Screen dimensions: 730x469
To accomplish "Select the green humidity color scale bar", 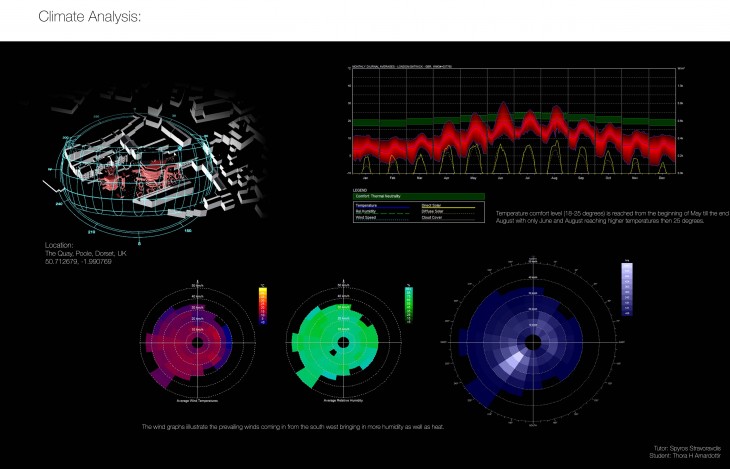I will (407, 303).
